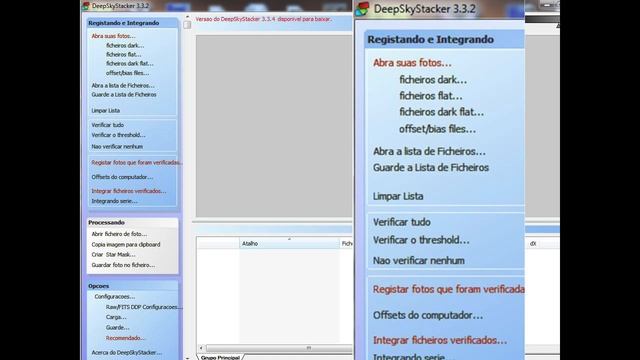The image size is (640, 360).
Task: Click the DeepSkyStacker app icon in the enlarged title bar
Action: pos(362,9)
